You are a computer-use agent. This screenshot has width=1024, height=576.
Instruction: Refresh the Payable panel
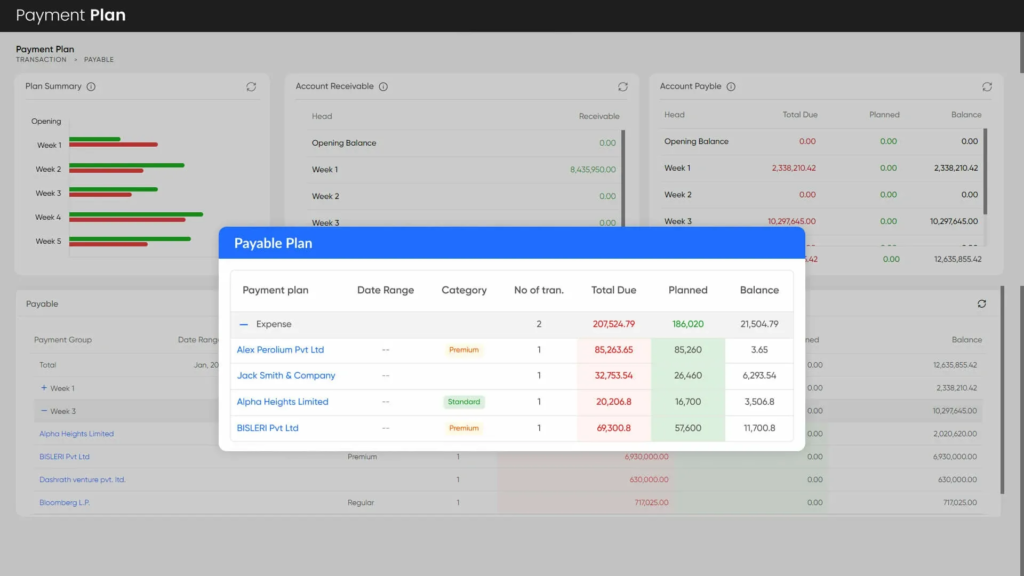(x=982, y=304)
